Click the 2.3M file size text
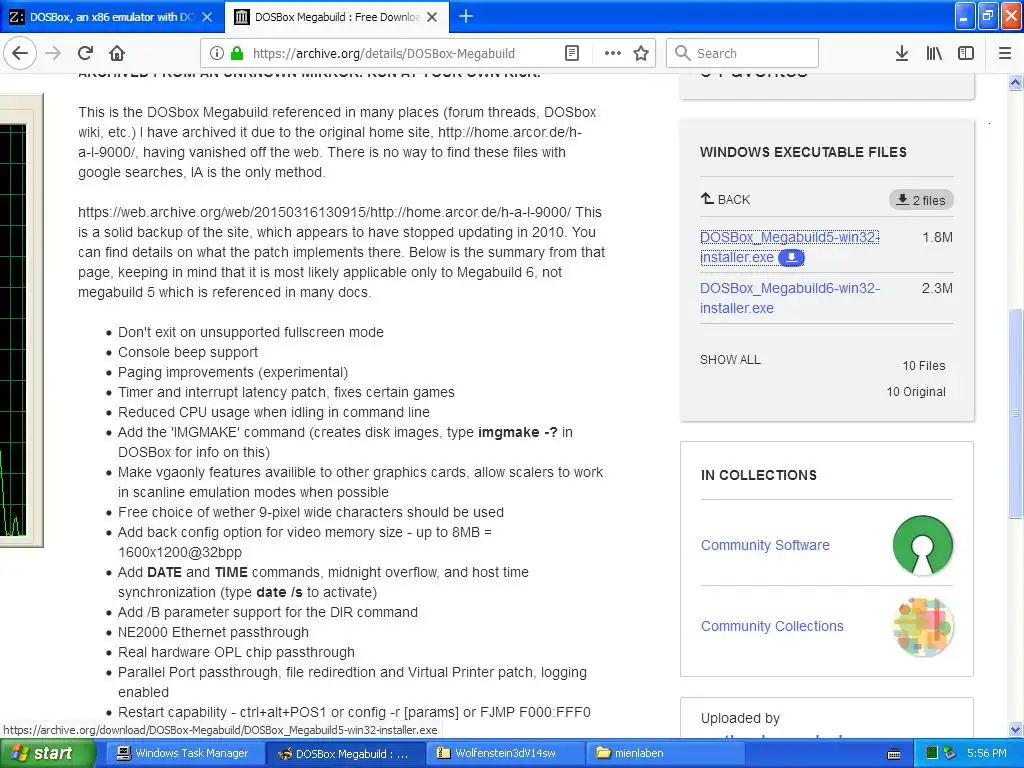 point(937,288)
